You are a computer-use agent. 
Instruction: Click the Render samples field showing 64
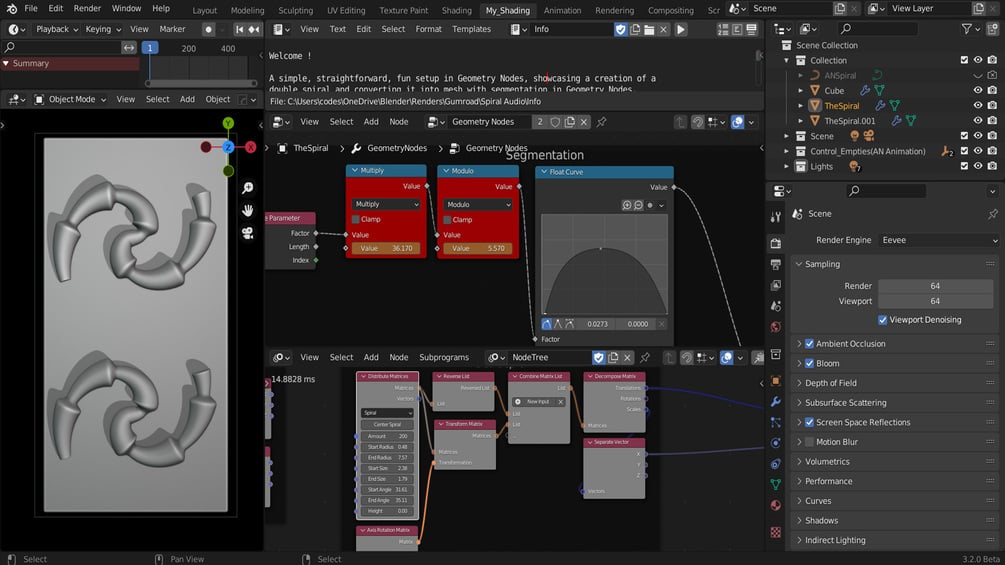pyautogui.click(x=935, y=286)
